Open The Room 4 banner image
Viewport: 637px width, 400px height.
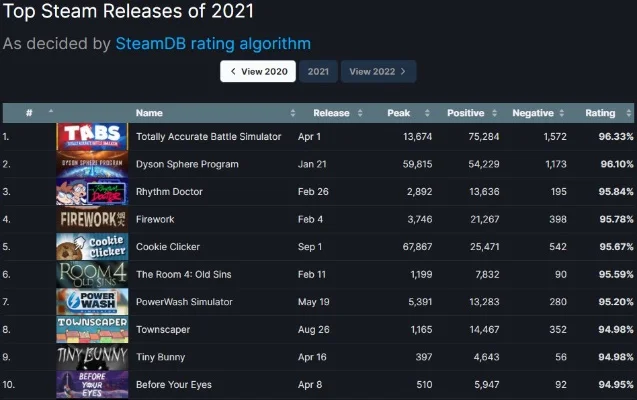[92, 274]
